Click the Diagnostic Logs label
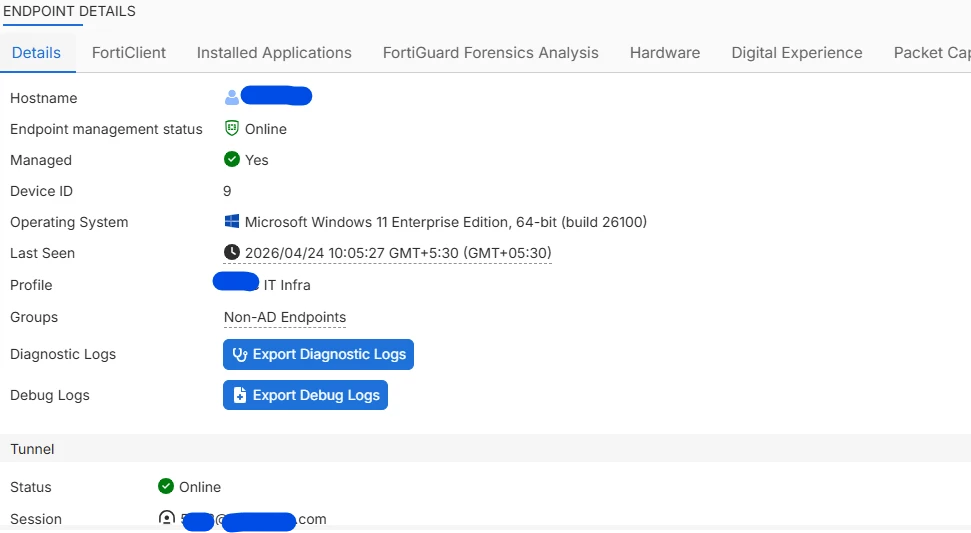 [63, 354]
